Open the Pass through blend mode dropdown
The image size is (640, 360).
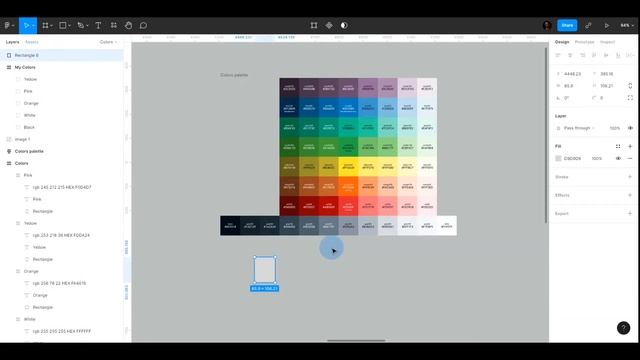tap(579, 128)
